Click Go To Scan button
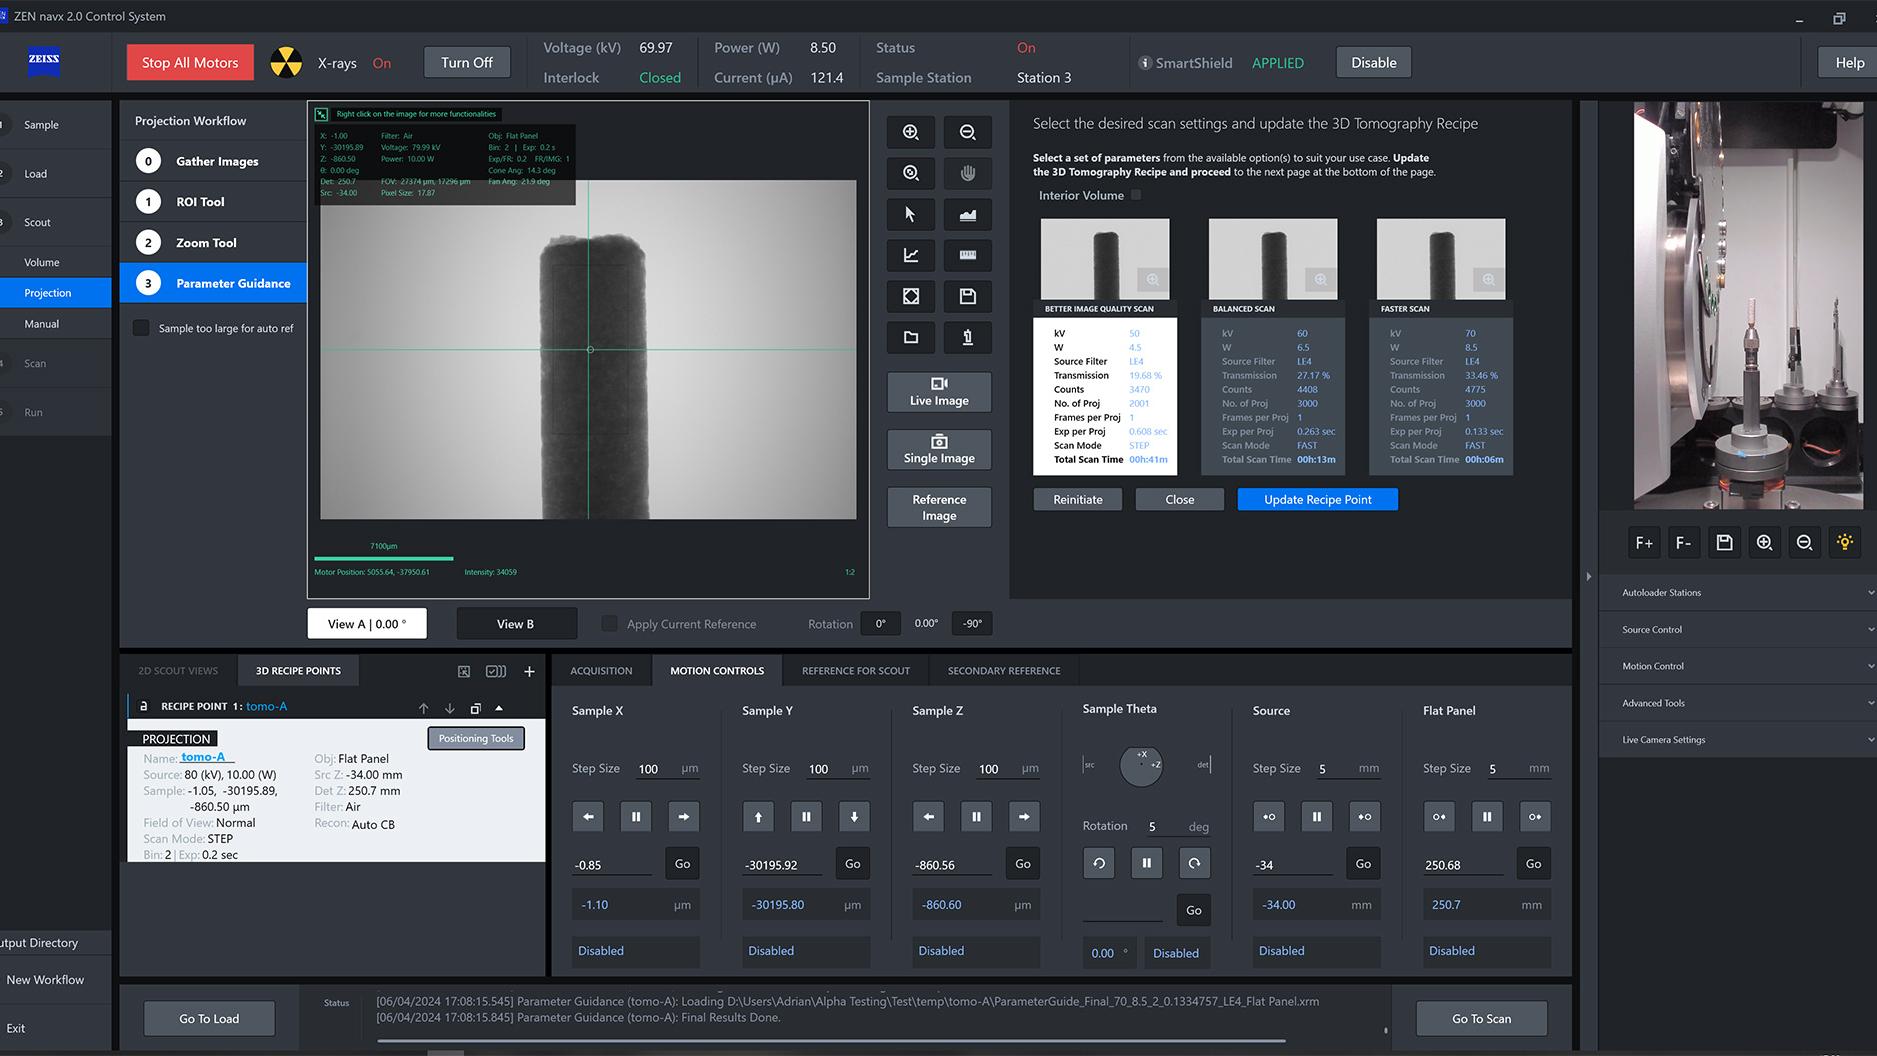Screen dimensions: 1877x1056 [x=1481, y=1018]
